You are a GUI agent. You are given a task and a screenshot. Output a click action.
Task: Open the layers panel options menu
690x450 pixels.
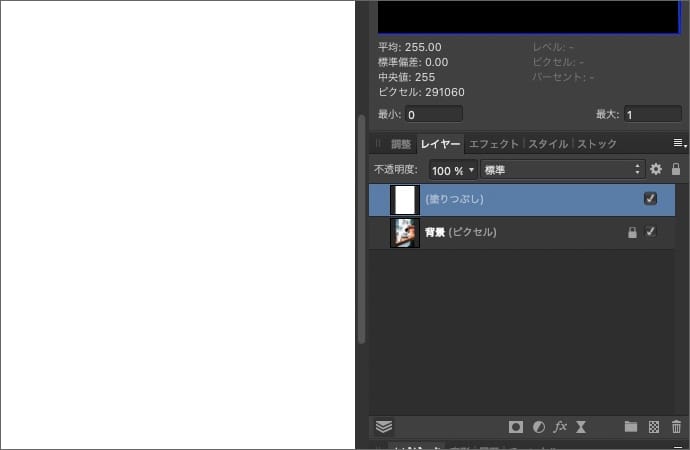(x=679, y=144)
